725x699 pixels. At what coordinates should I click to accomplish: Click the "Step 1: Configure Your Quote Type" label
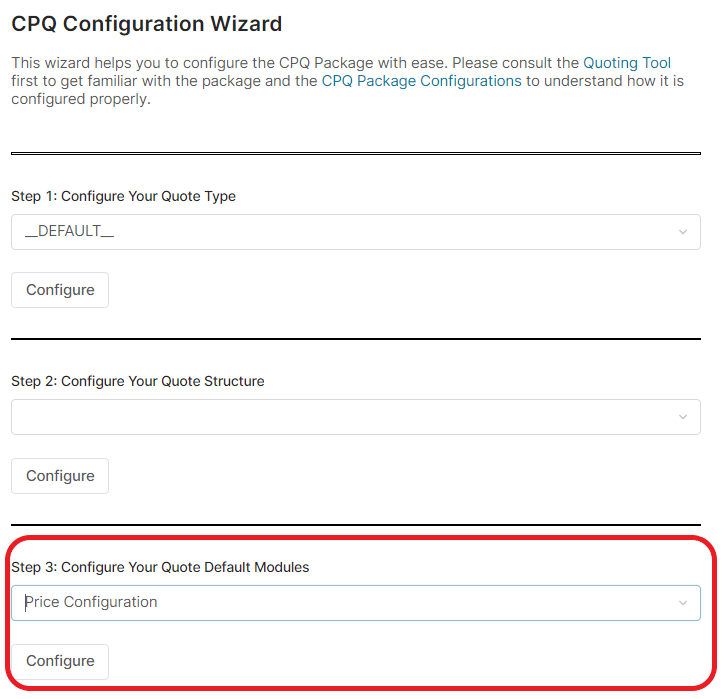124,196
